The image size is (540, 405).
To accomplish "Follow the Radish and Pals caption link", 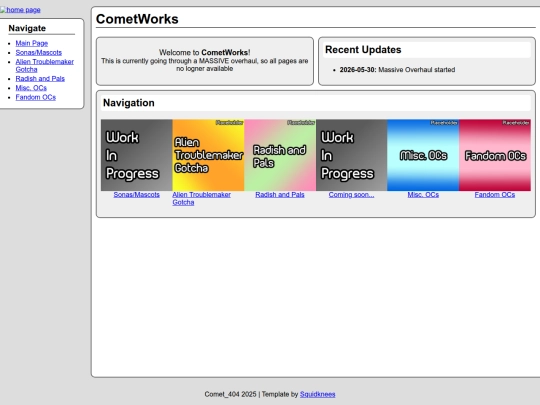I will [x=280, y=195].
